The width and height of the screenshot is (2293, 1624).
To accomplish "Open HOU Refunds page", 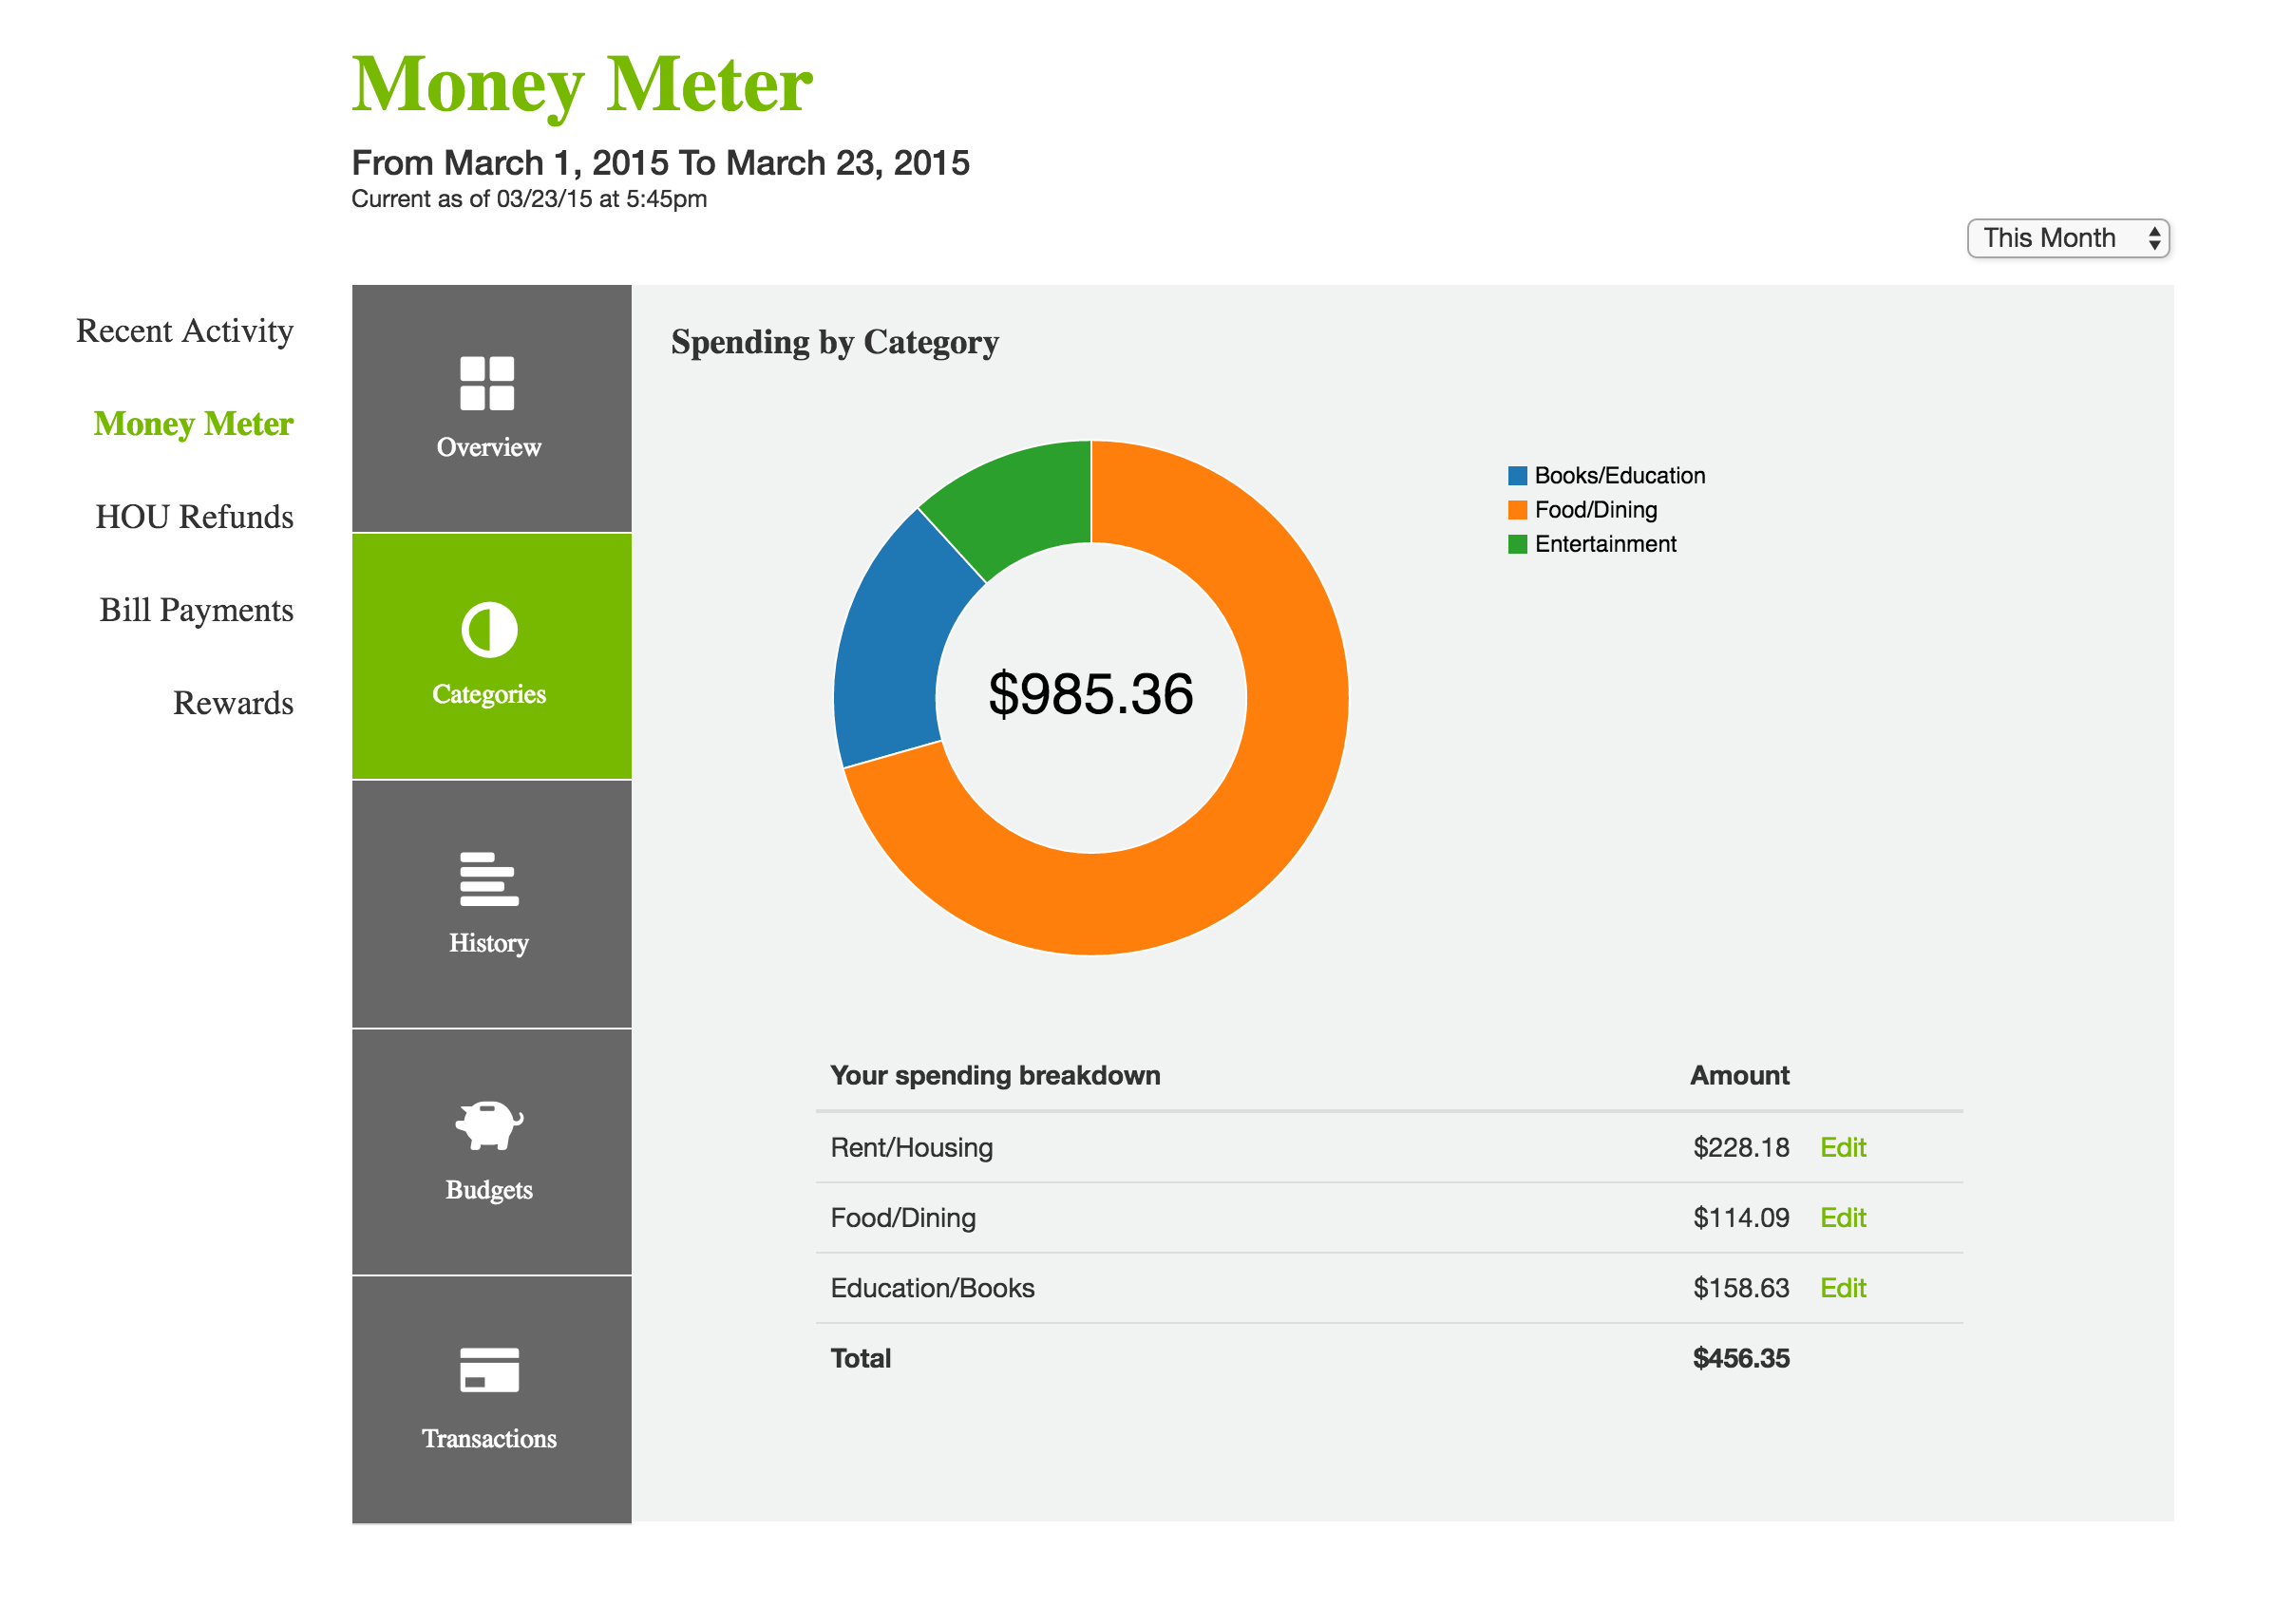I will click(x=192, y=517).
